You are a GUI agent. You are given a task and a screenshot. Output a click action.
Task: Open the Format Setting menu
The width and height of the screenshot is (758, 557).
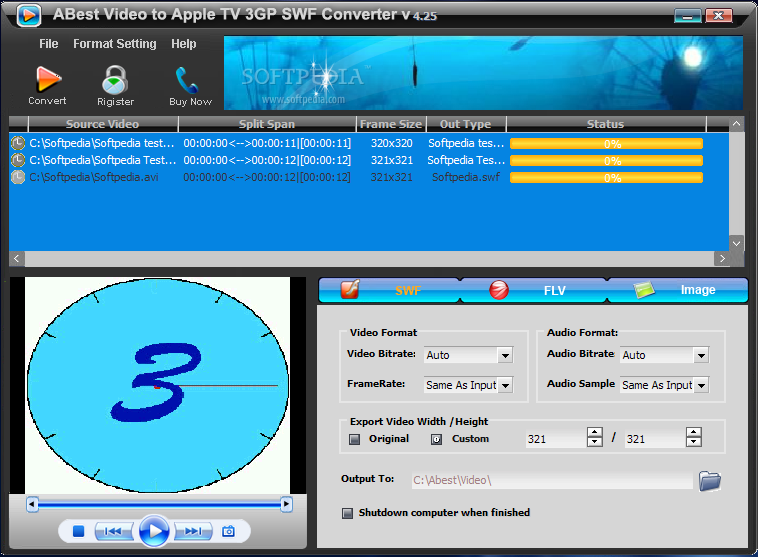point(115,44)
